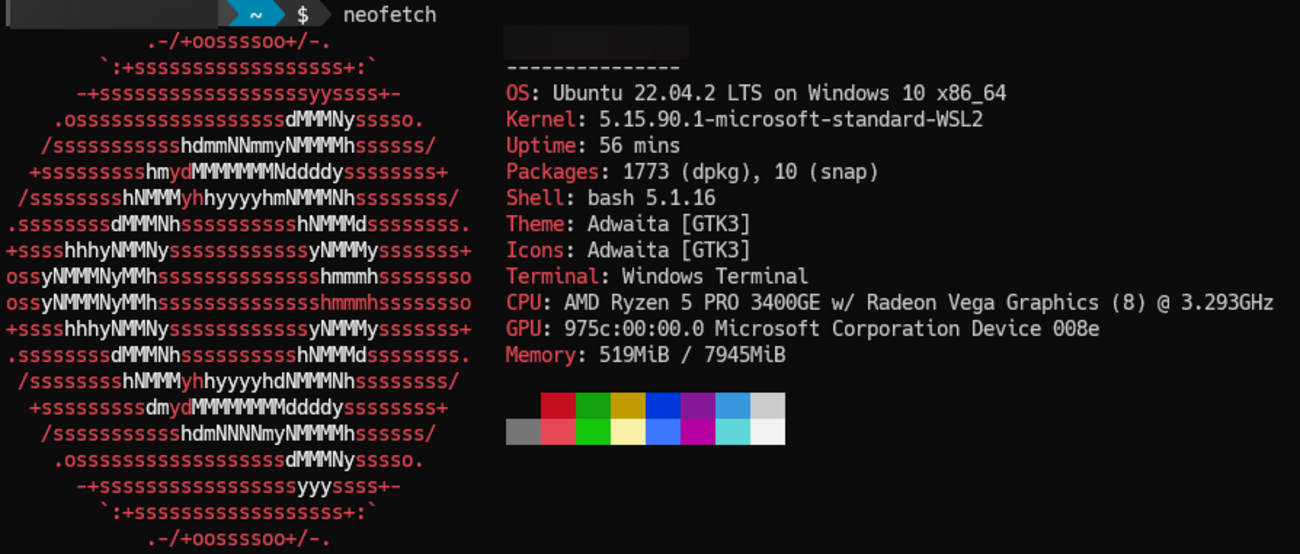Click the purple color block
This screenshot has height=554, width=1300.
point(698,405)
